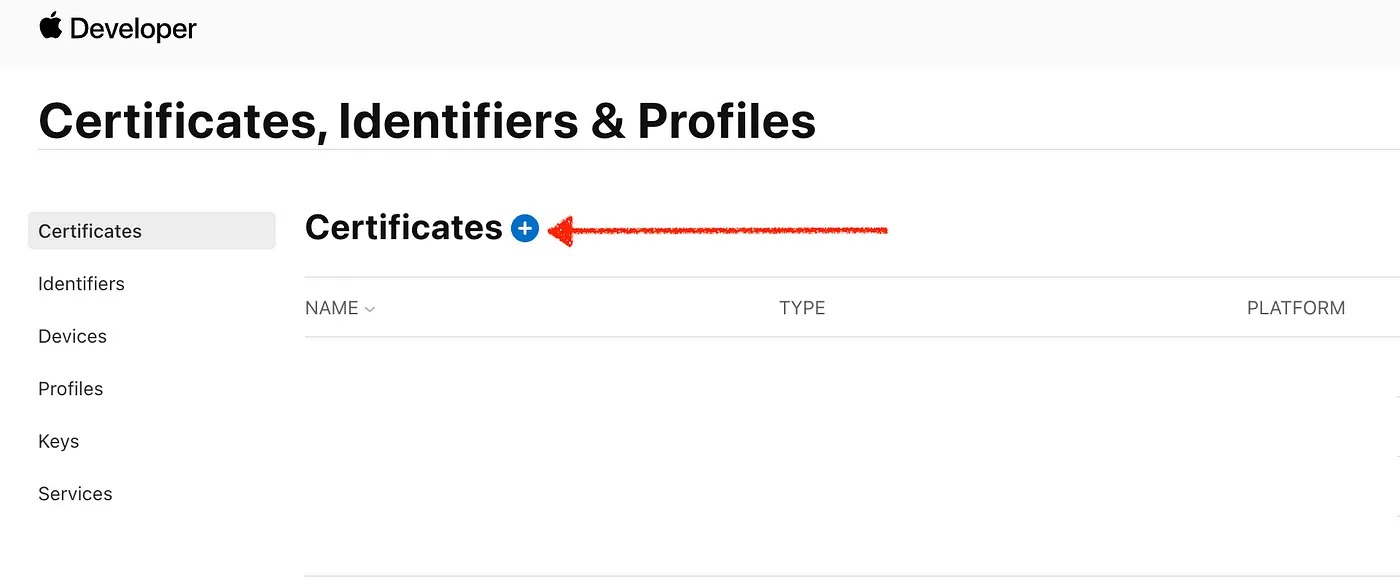The height and width of the screenshot is (579, 1400).
Task: Click the TYPE column header
Action: coord(802,308)
